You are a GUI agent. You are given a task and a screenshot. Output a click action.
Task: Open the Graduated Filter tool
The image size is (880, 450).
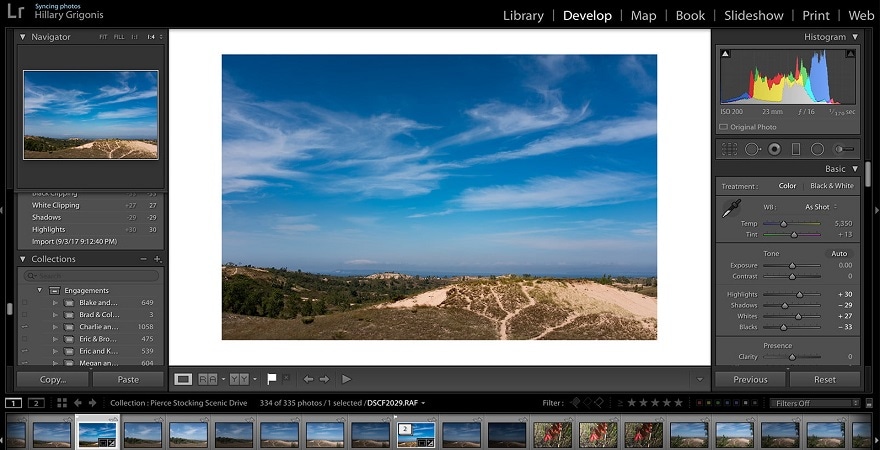point(796,149)
